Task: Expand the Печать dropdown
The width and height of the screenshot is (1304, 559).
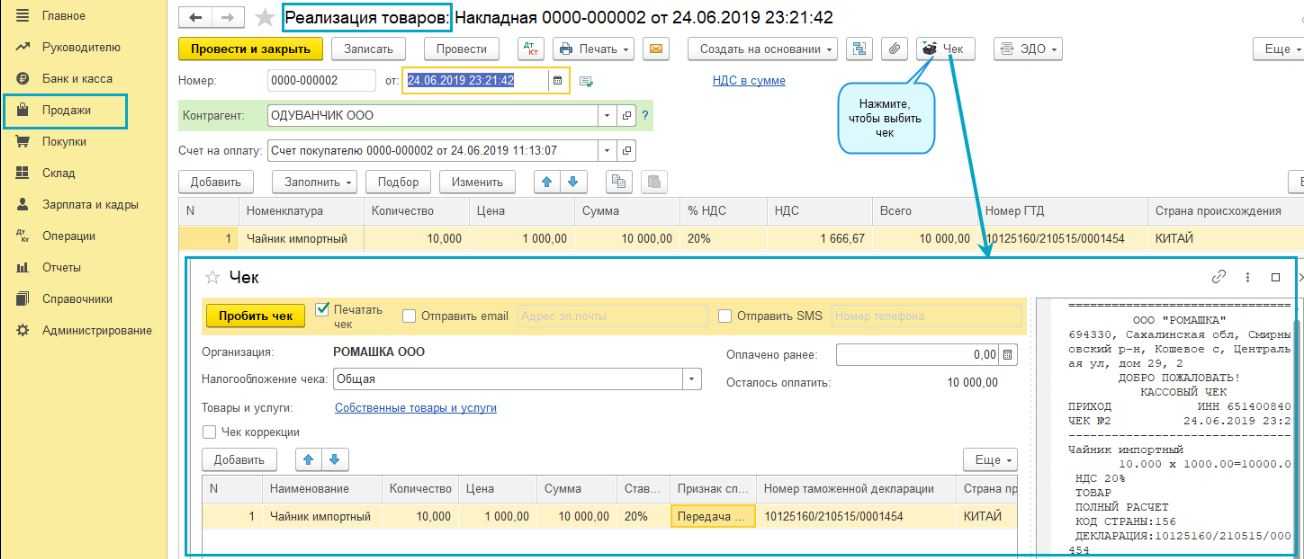Action: (596, 49)
